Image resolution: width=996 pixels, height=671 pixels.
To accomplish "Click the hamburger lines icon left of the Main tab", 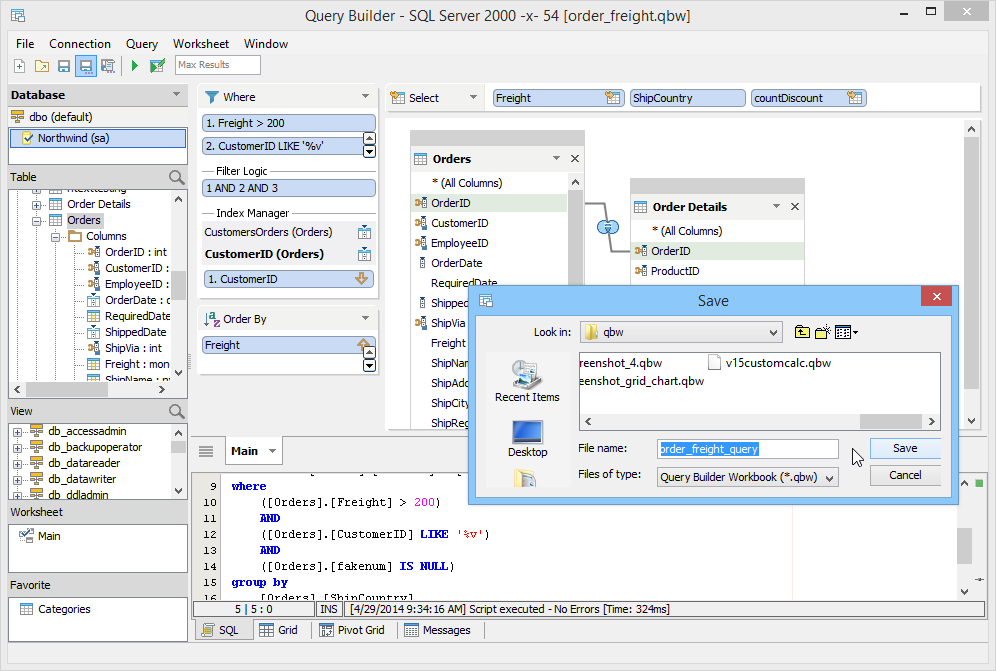I will (206, 451).
